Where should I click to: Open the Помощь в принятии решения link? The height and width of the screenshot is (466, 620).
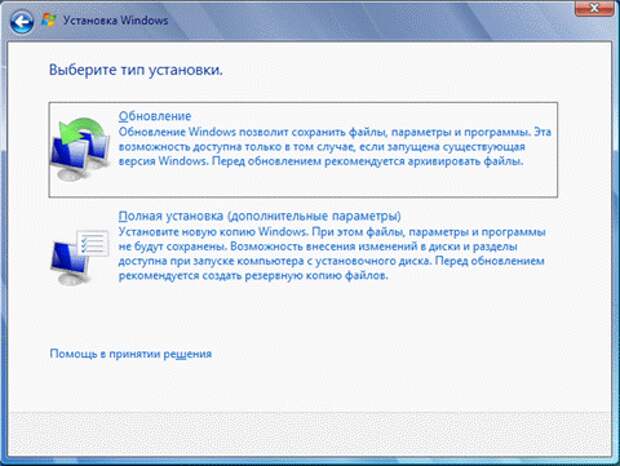[131, 353]
